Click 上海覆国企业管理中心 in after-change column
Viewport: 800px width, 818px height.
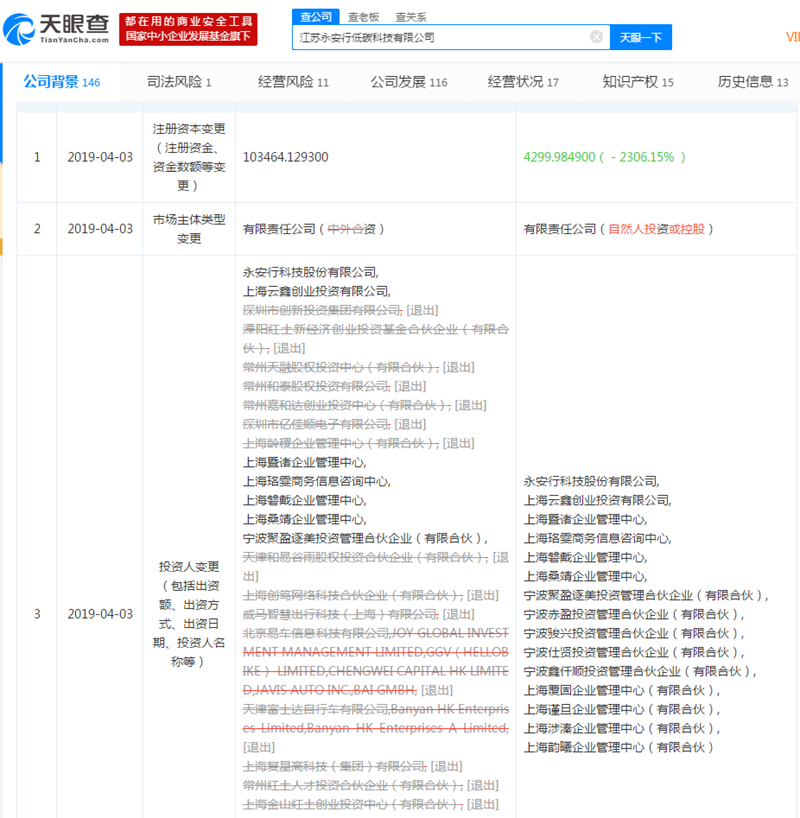622,690
